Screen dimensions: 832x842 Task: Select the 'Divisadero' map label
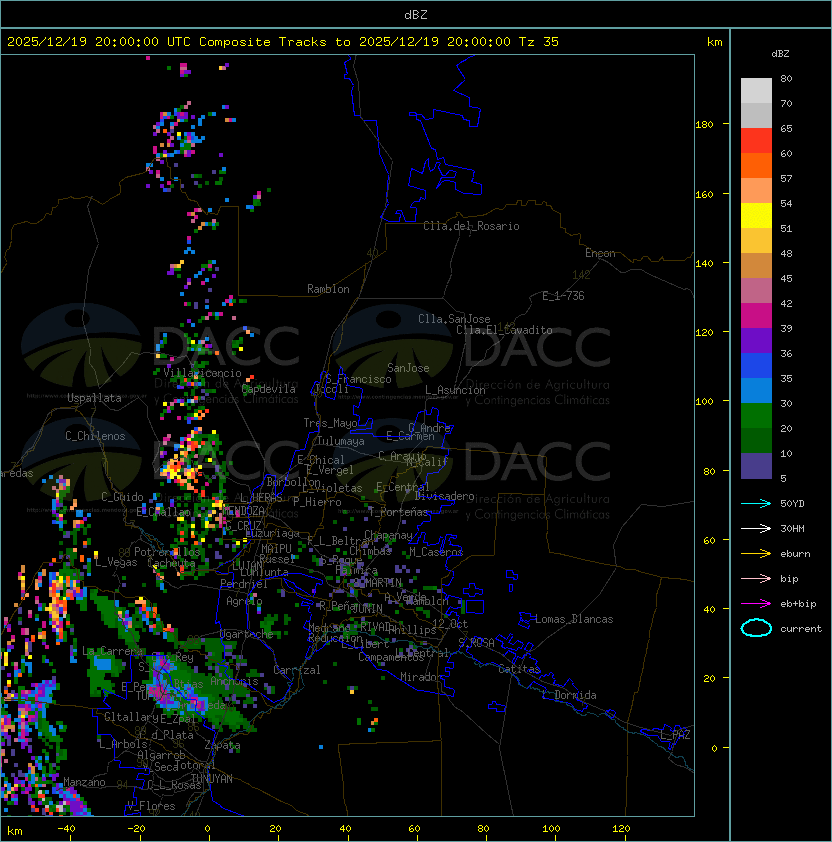point(445,496)
